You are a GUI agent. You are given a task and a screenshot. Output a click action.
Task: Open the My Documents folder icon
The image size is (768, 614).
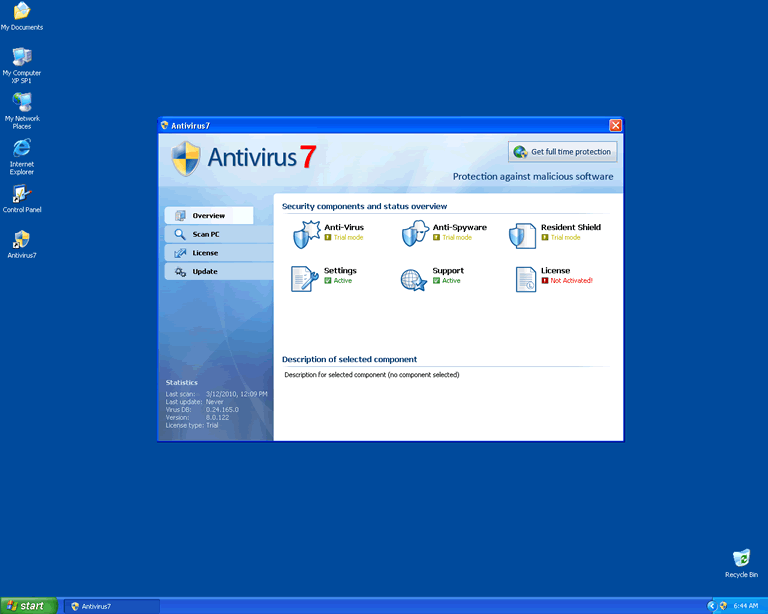point(21,12)
